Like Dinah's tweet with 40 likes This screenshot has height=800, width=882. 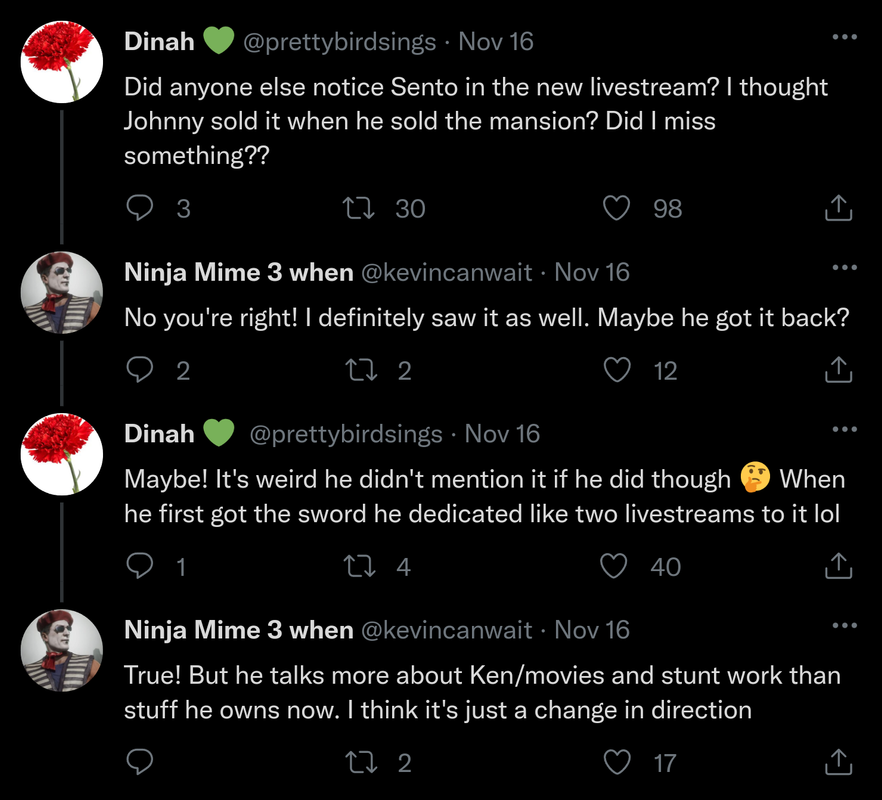(x=613, y=567)
